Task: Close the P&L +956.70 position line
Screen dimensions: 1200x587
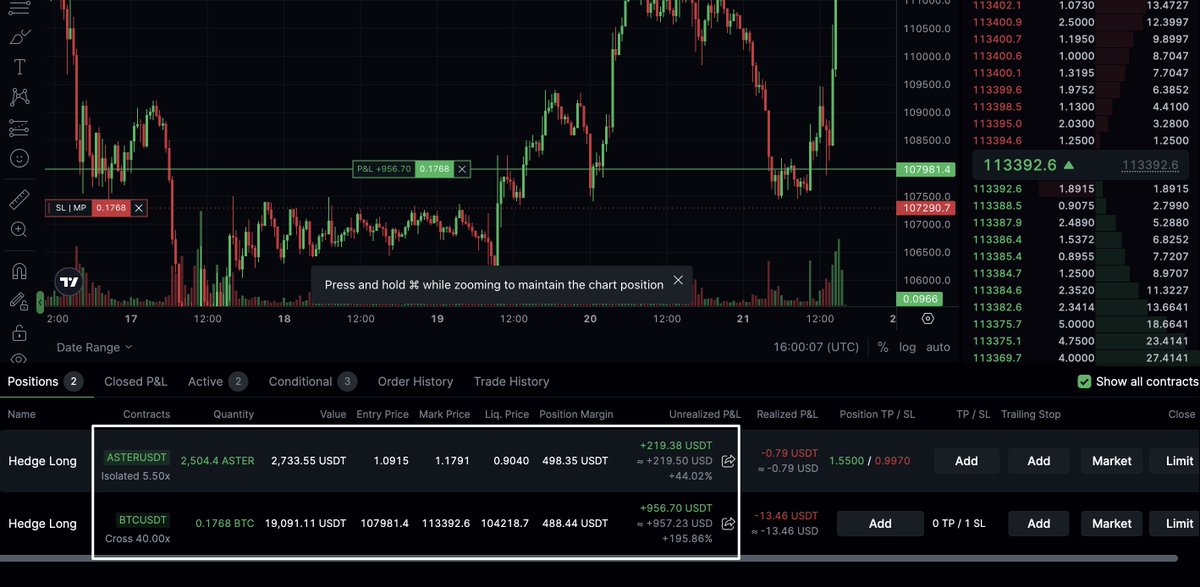Action: click(x=462, y=170)
